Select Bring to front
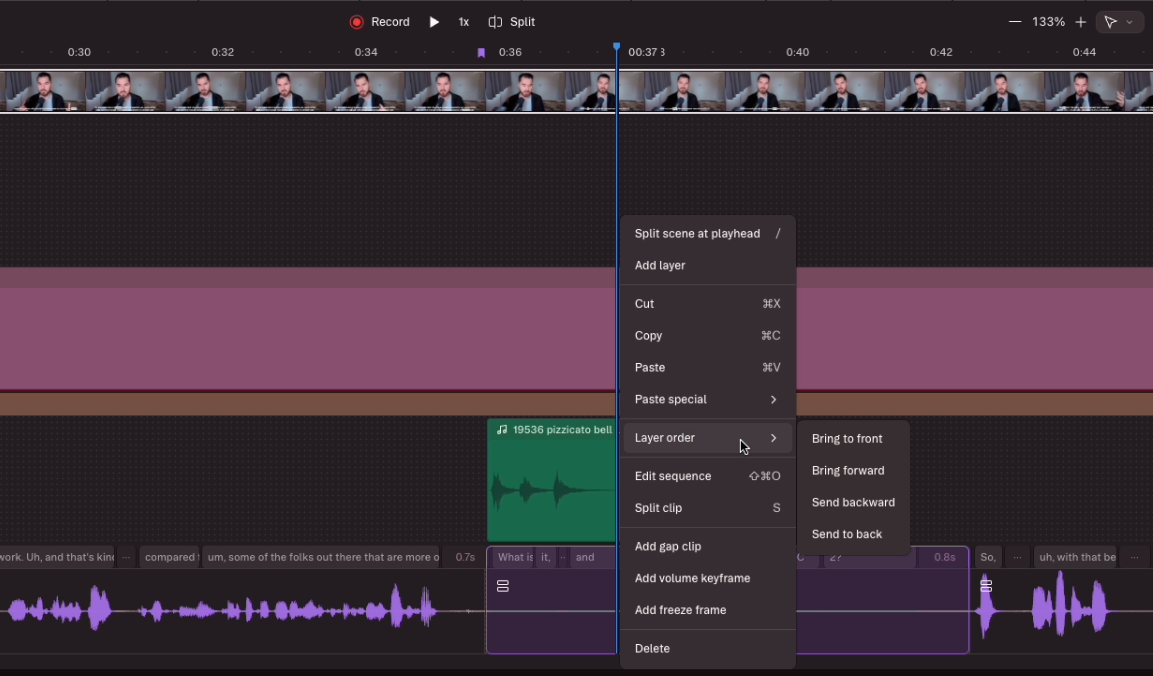 (853, 438)
